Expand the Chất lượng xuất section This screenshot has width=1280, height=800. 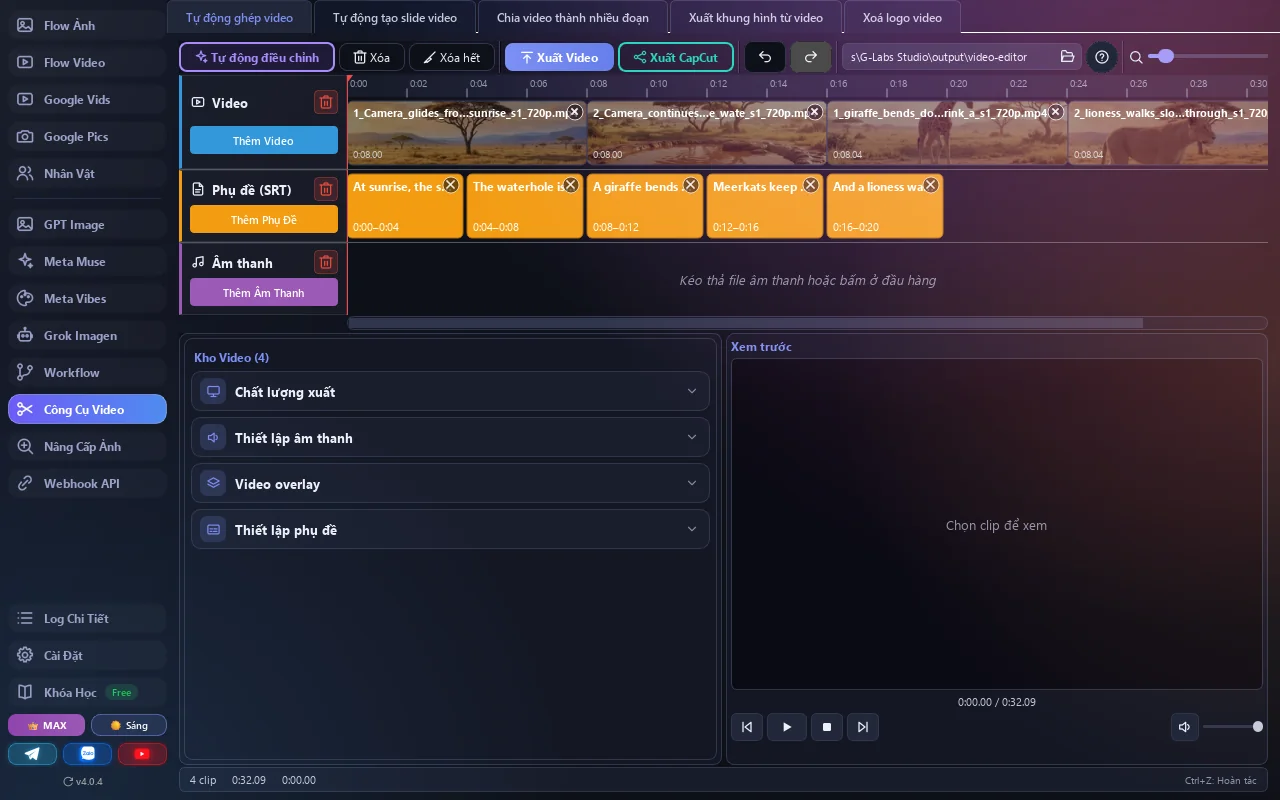(x=450, y=392)
